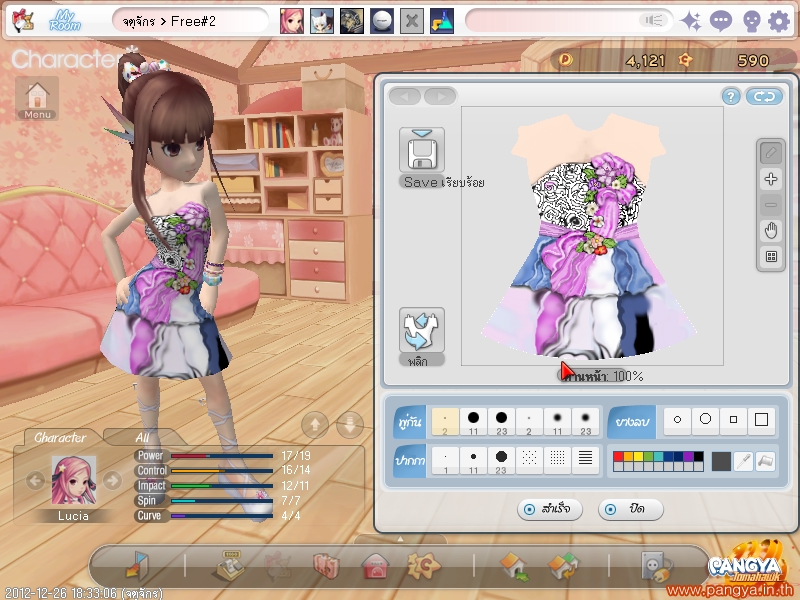The image size is (800, 600).
Task: Click Lucia character portrait
Action: [73, 481]
